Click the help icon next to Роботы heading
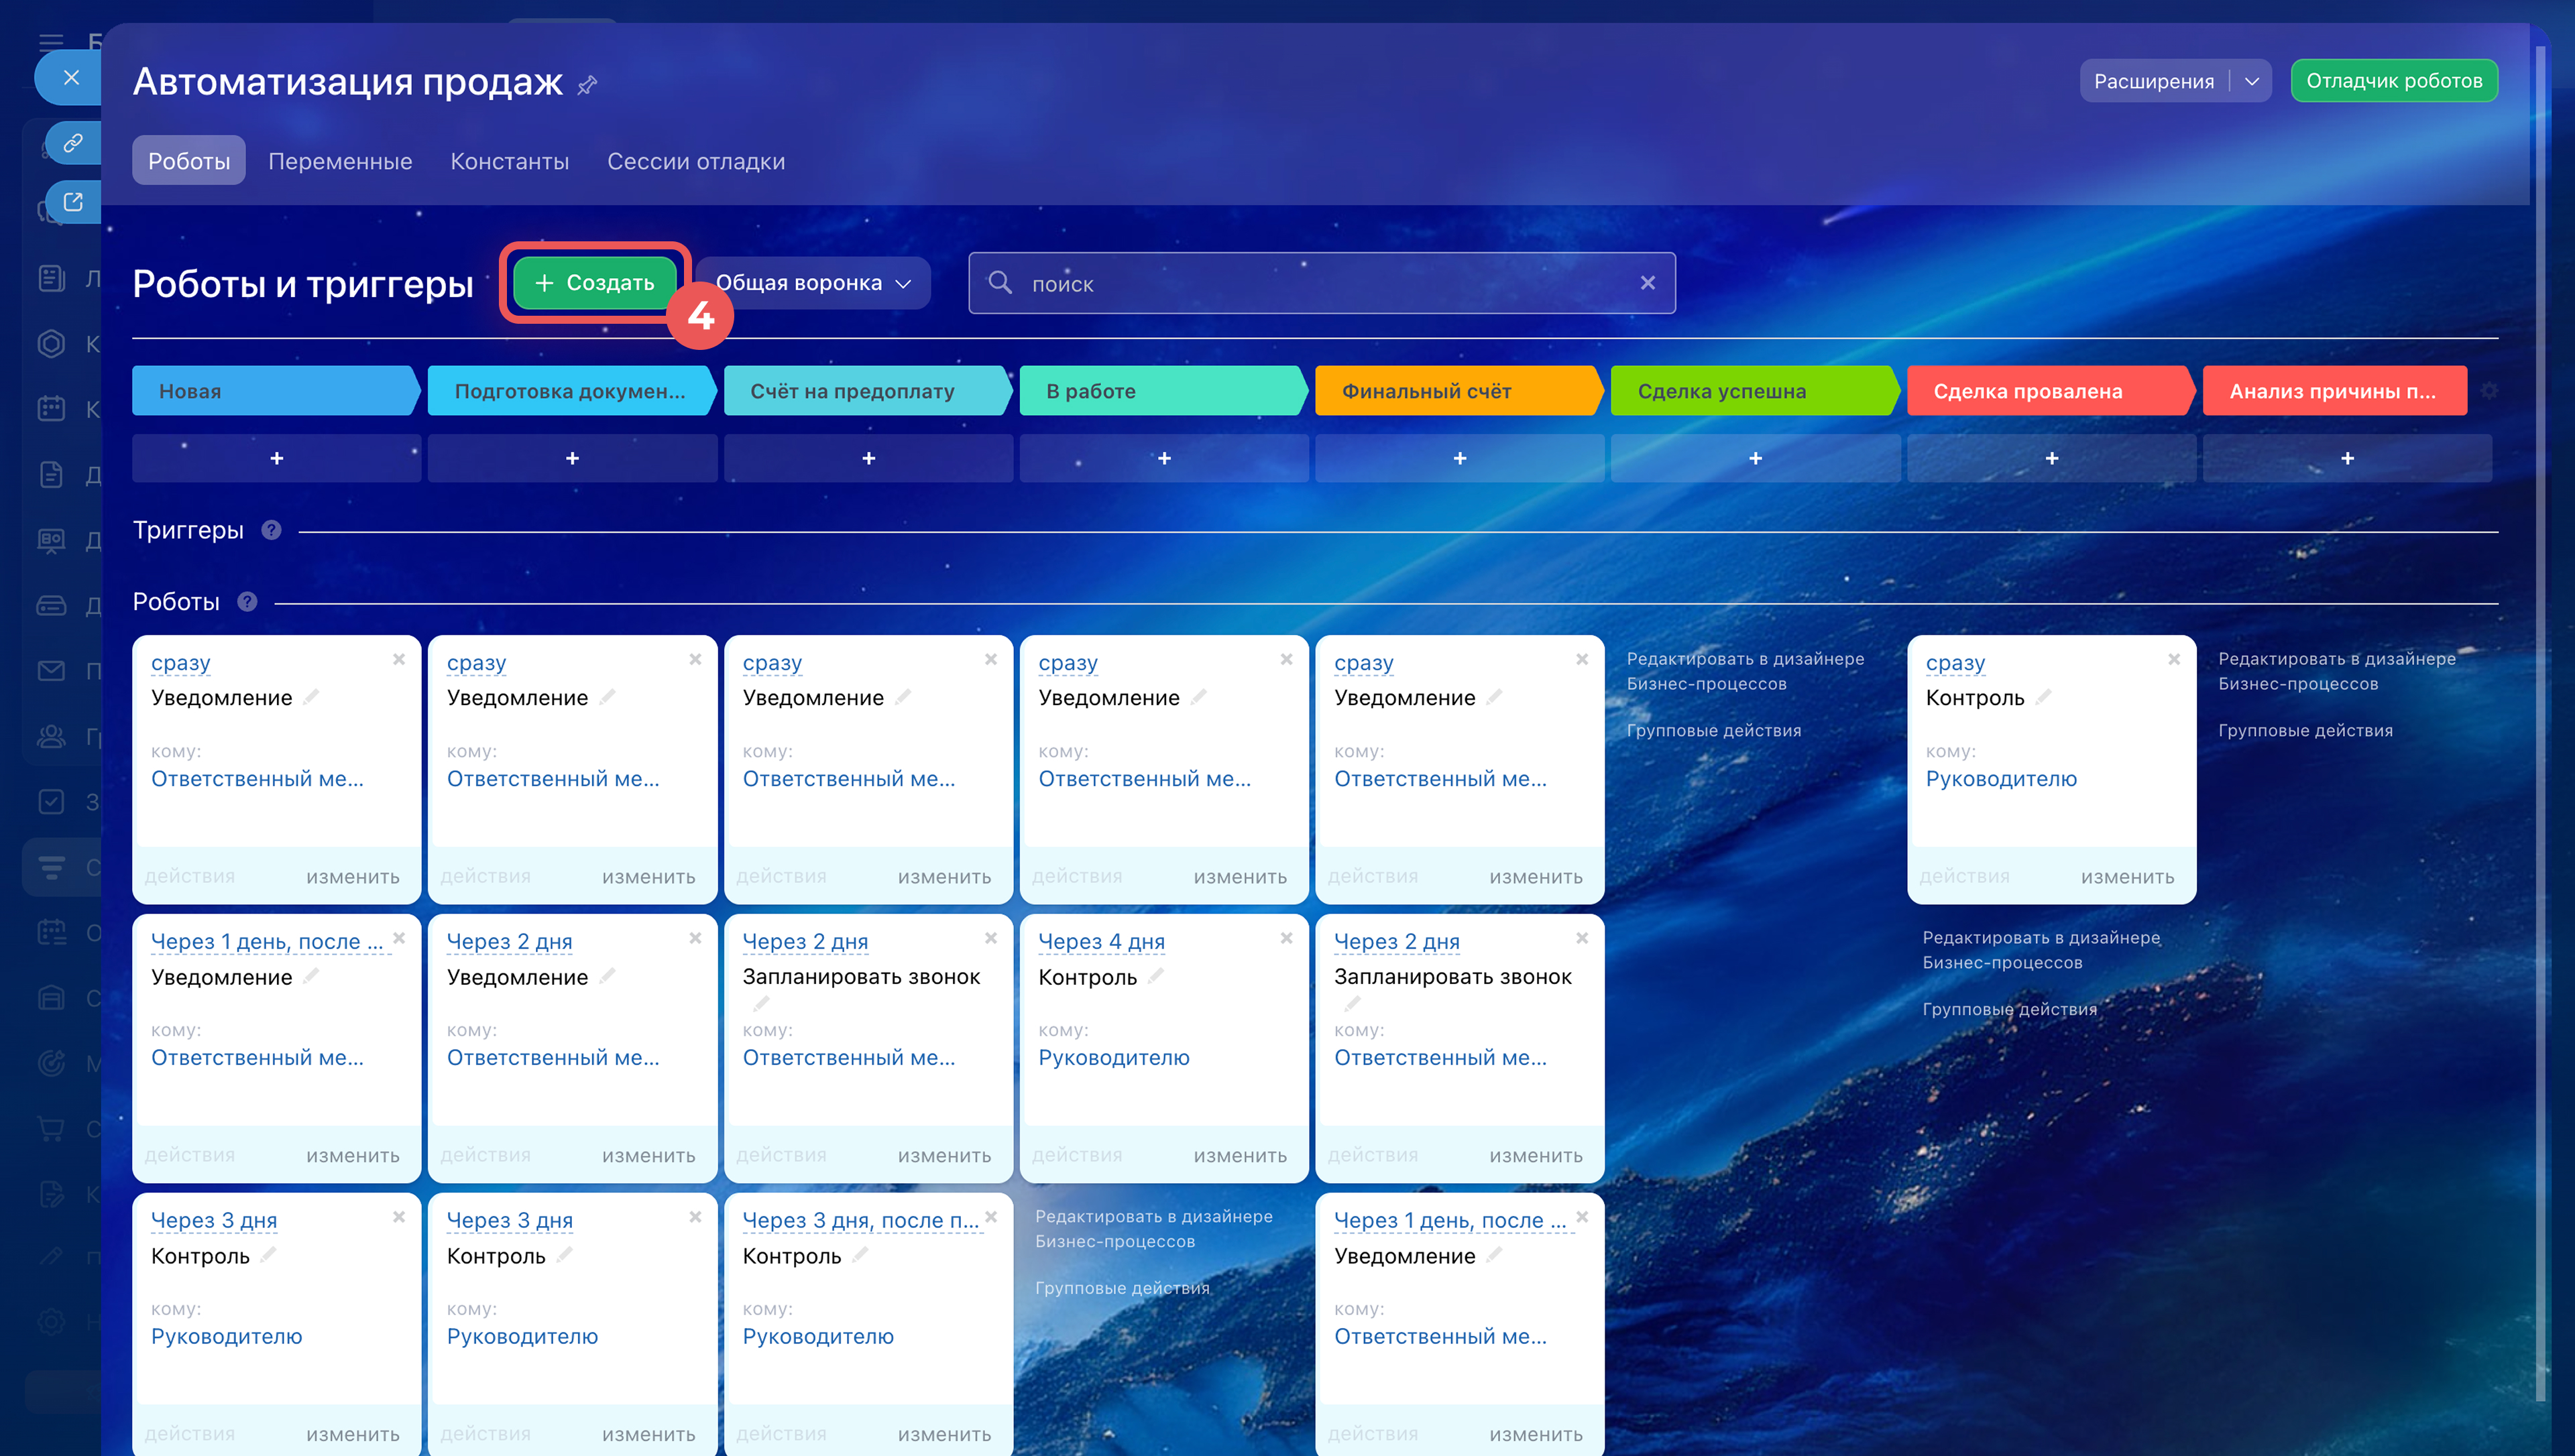Viewport: 2575px width, 1456px height. click(x=247, y=602)
